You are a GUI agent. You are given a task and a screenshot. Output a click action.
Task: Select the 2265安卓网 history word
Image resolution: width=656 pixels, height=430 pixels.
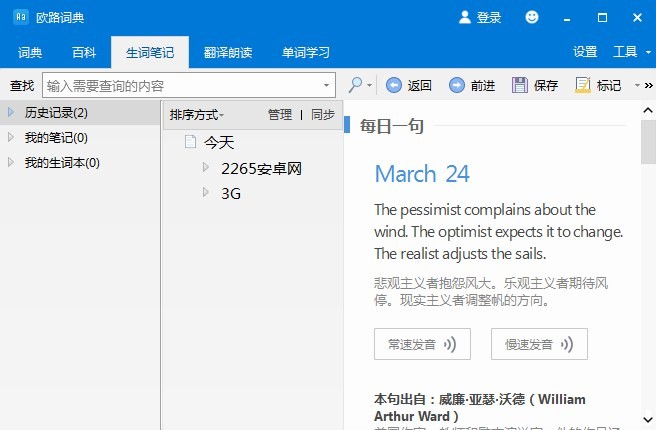[x=261, y=169]
